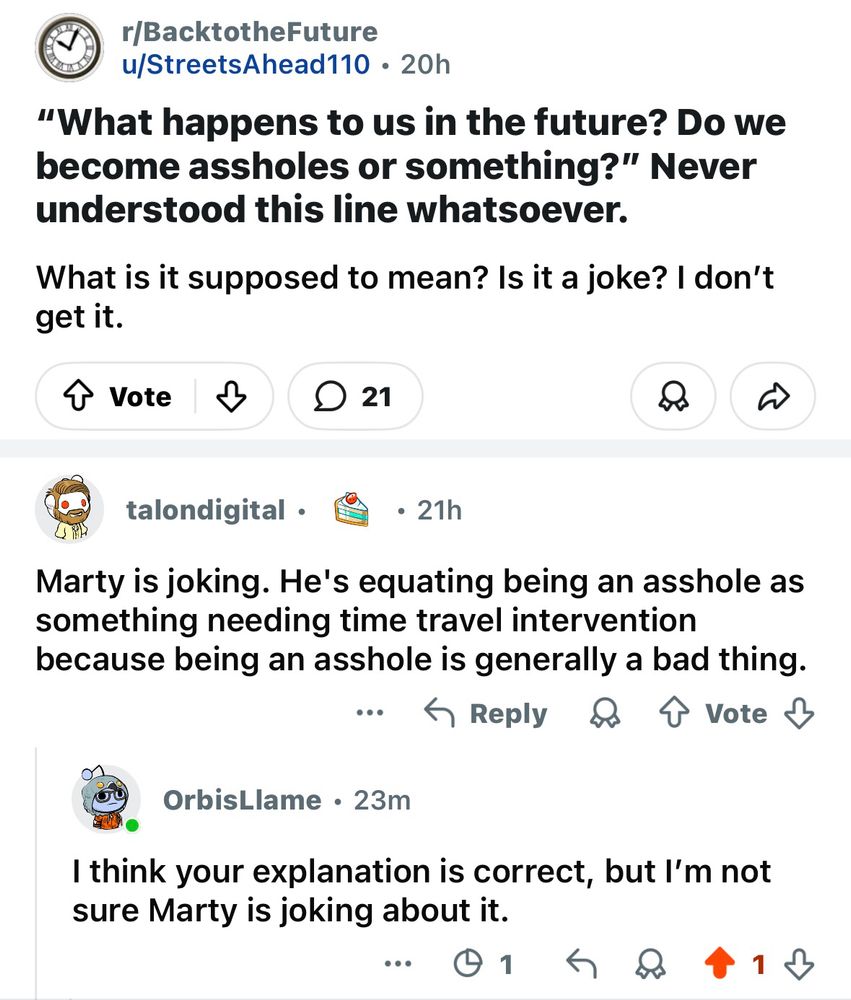Image resolution: width=851 pixels, height=1000 pixels.
Task: Reply to talondigital's comment
Action: [486, 713]
